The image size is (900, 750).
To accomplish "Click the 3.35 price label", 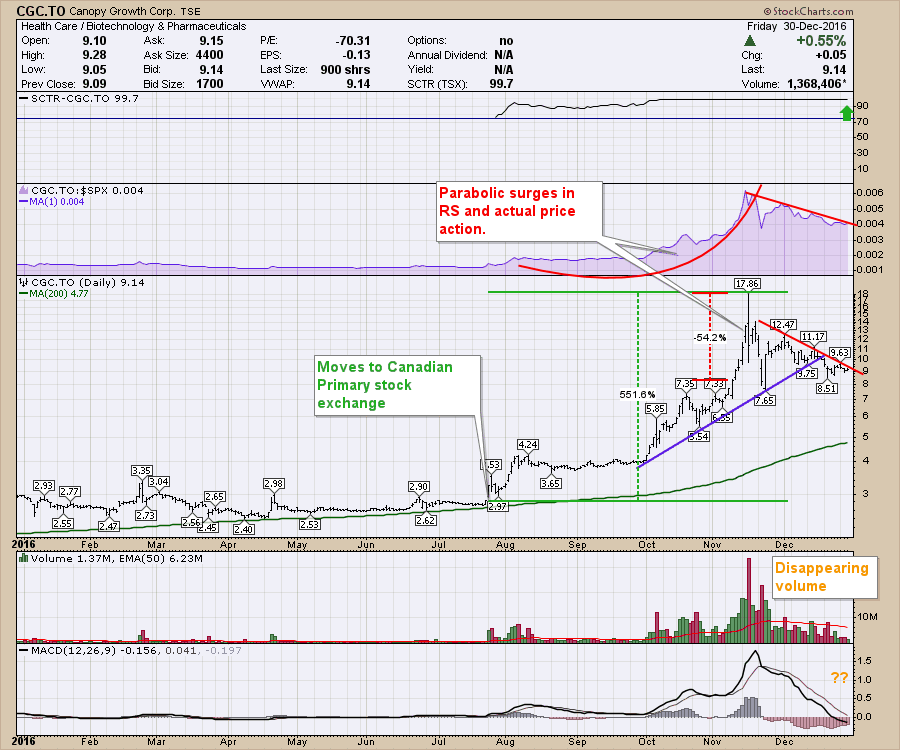I will (x=141, y=471).
